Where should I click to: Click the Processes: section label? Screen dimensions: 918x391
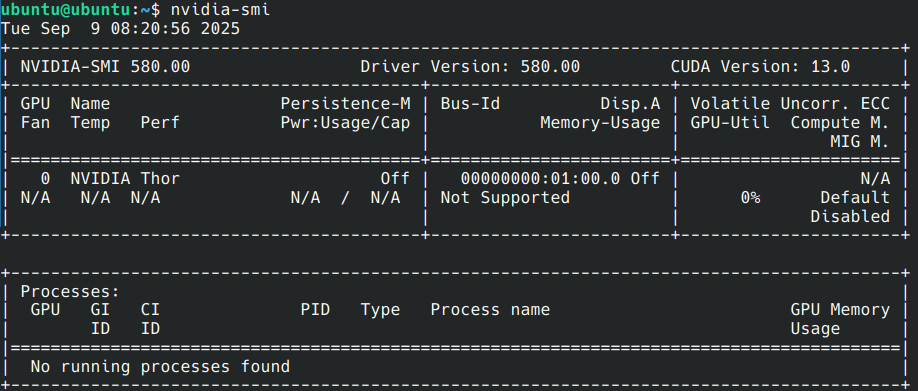coord(70,291)
